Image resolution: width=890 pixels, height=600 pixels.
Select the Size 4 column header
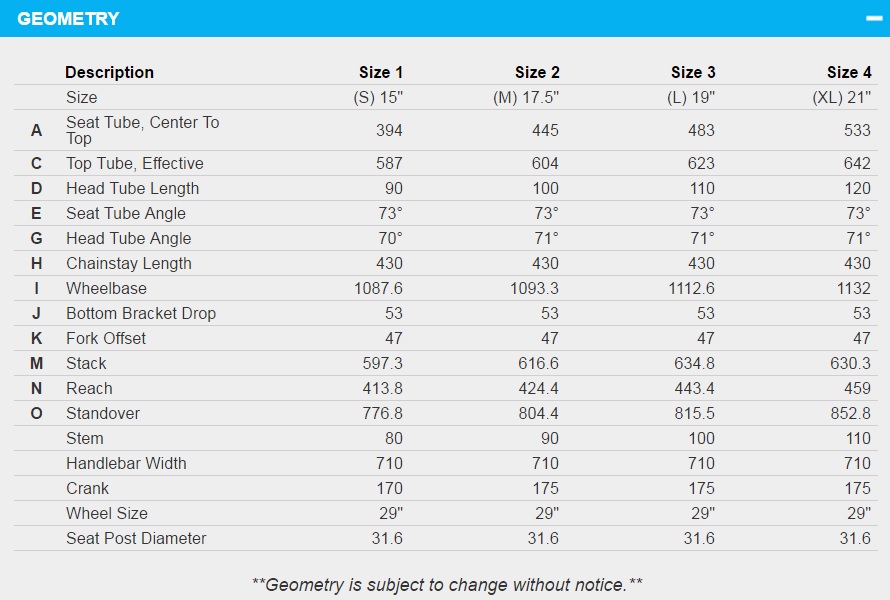coord(849,72)
